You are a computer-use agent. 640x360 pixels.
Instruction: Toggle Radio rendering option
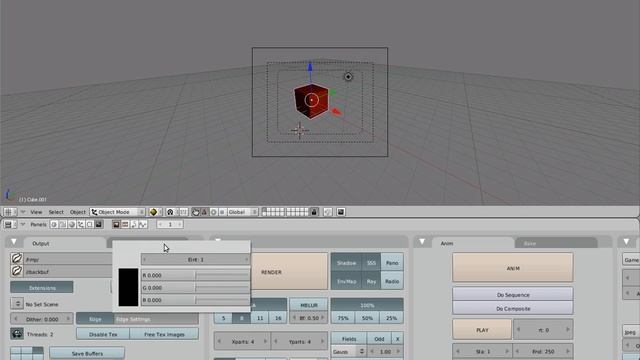pyautogui.click(x=392, y=281)
